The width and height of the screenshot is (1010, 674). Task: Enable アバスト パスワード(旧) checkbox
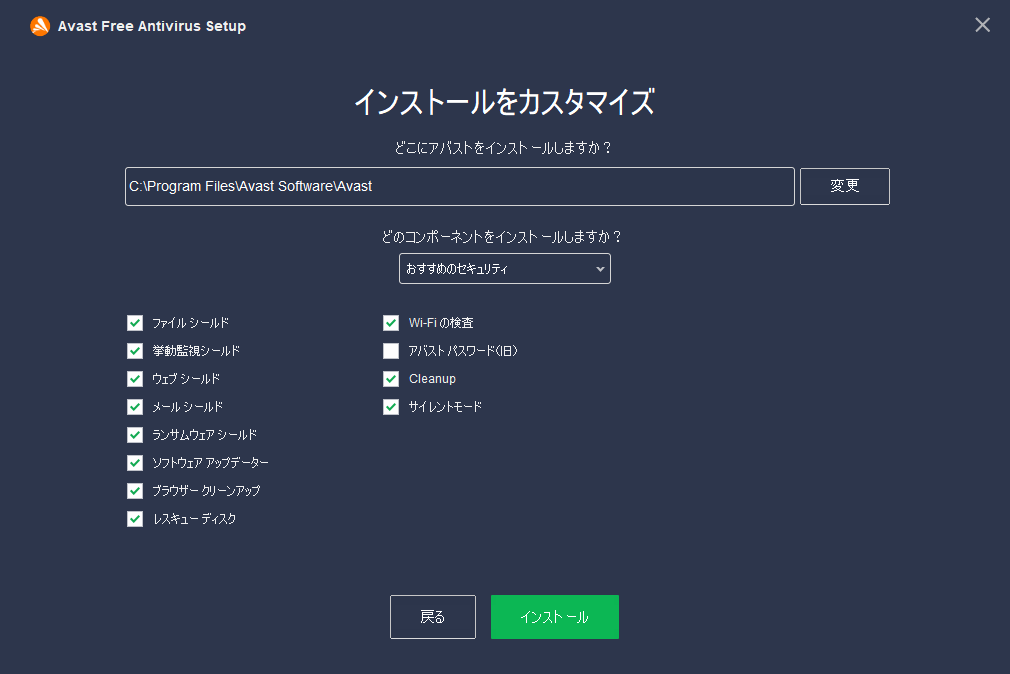point(391,351)
